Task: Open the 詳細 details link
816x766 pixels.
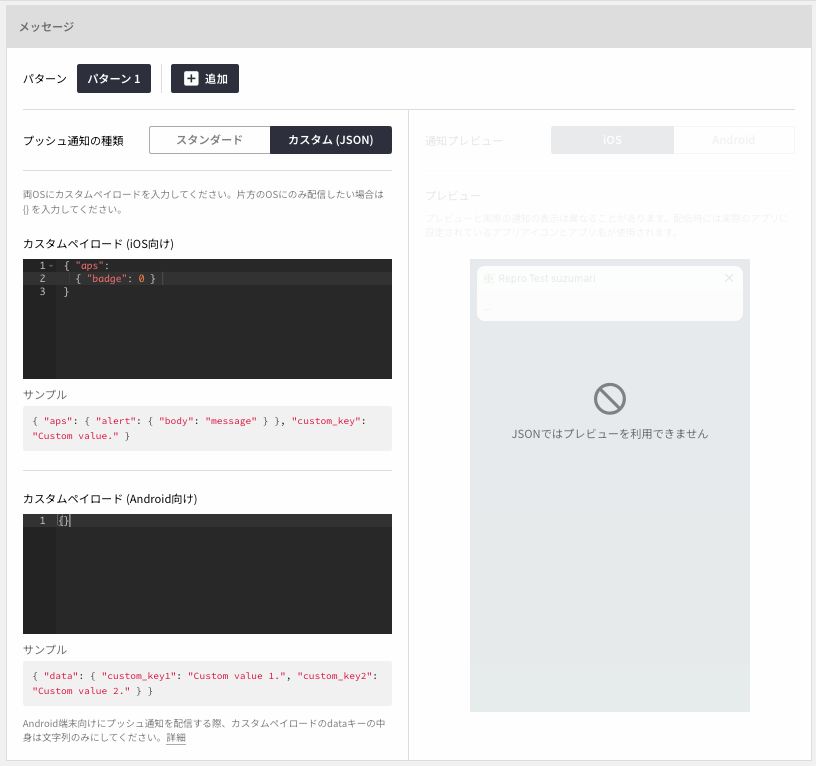Action: click(x=176, y=737)
